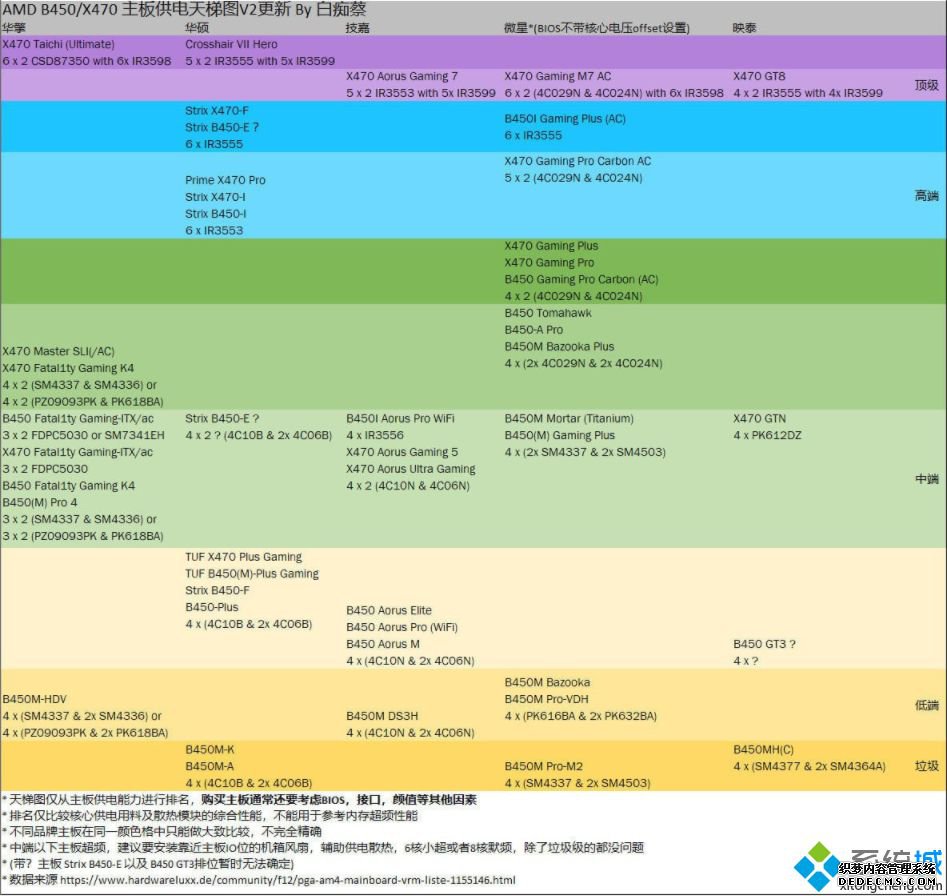The image size is (947, 896).
Task: Click the 技嘉 column header
Action: pyautogui.click(x=358, y=28)
